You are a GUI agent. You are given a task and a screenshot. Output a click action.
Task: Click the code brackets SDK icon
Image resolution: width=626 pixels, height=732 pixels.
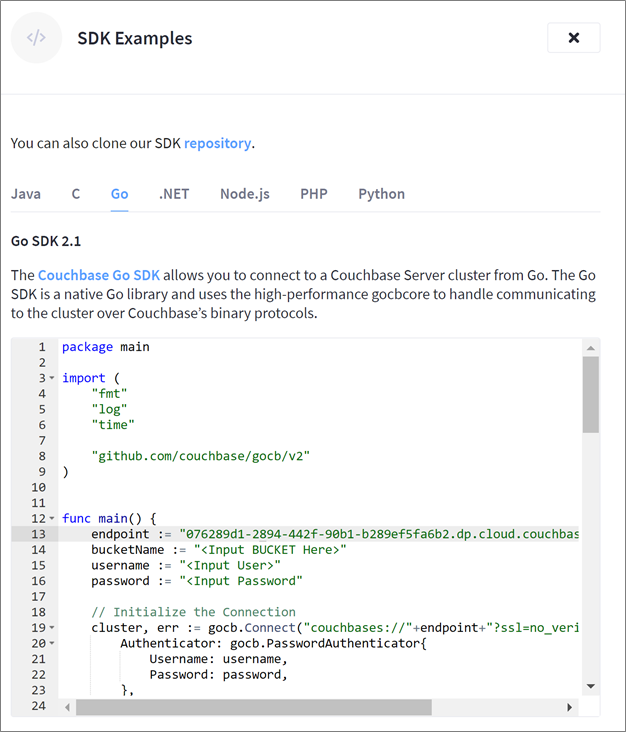tap(36, 37)
